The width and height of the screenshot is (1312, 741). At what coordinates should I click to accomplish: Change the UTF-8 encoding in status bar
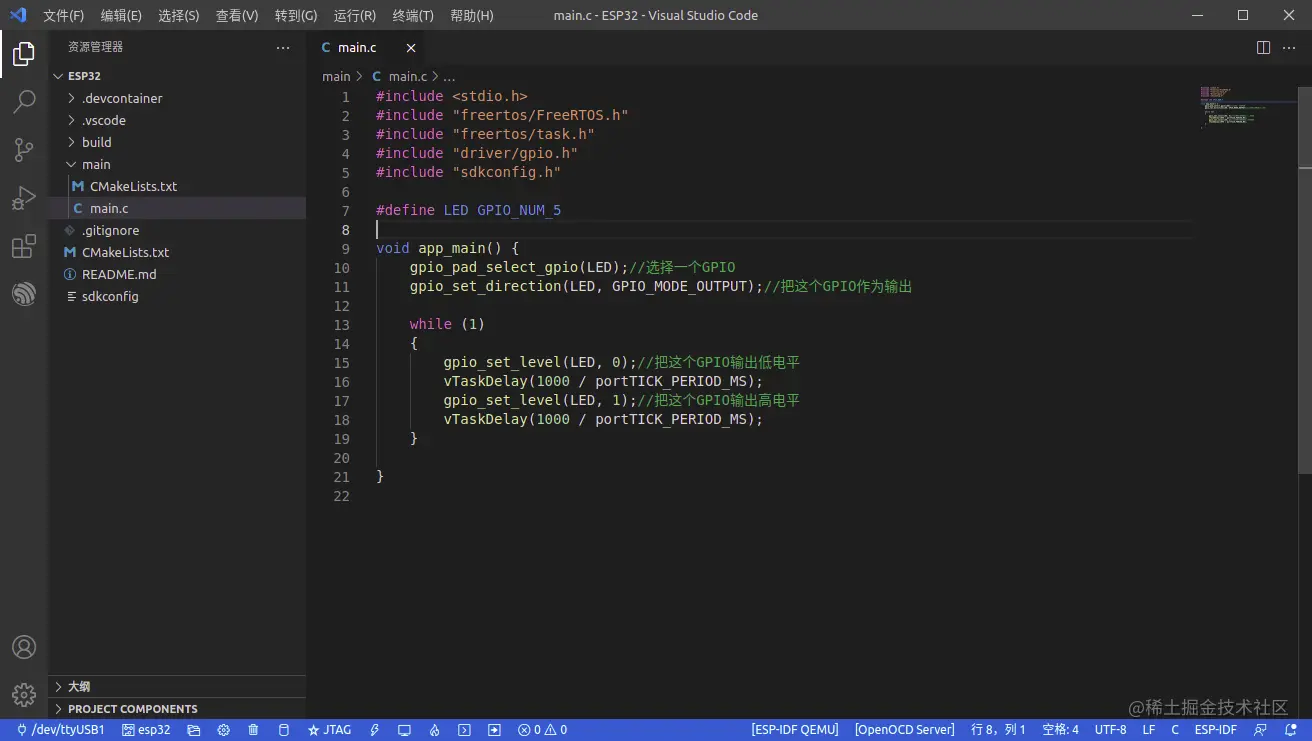1111,730
